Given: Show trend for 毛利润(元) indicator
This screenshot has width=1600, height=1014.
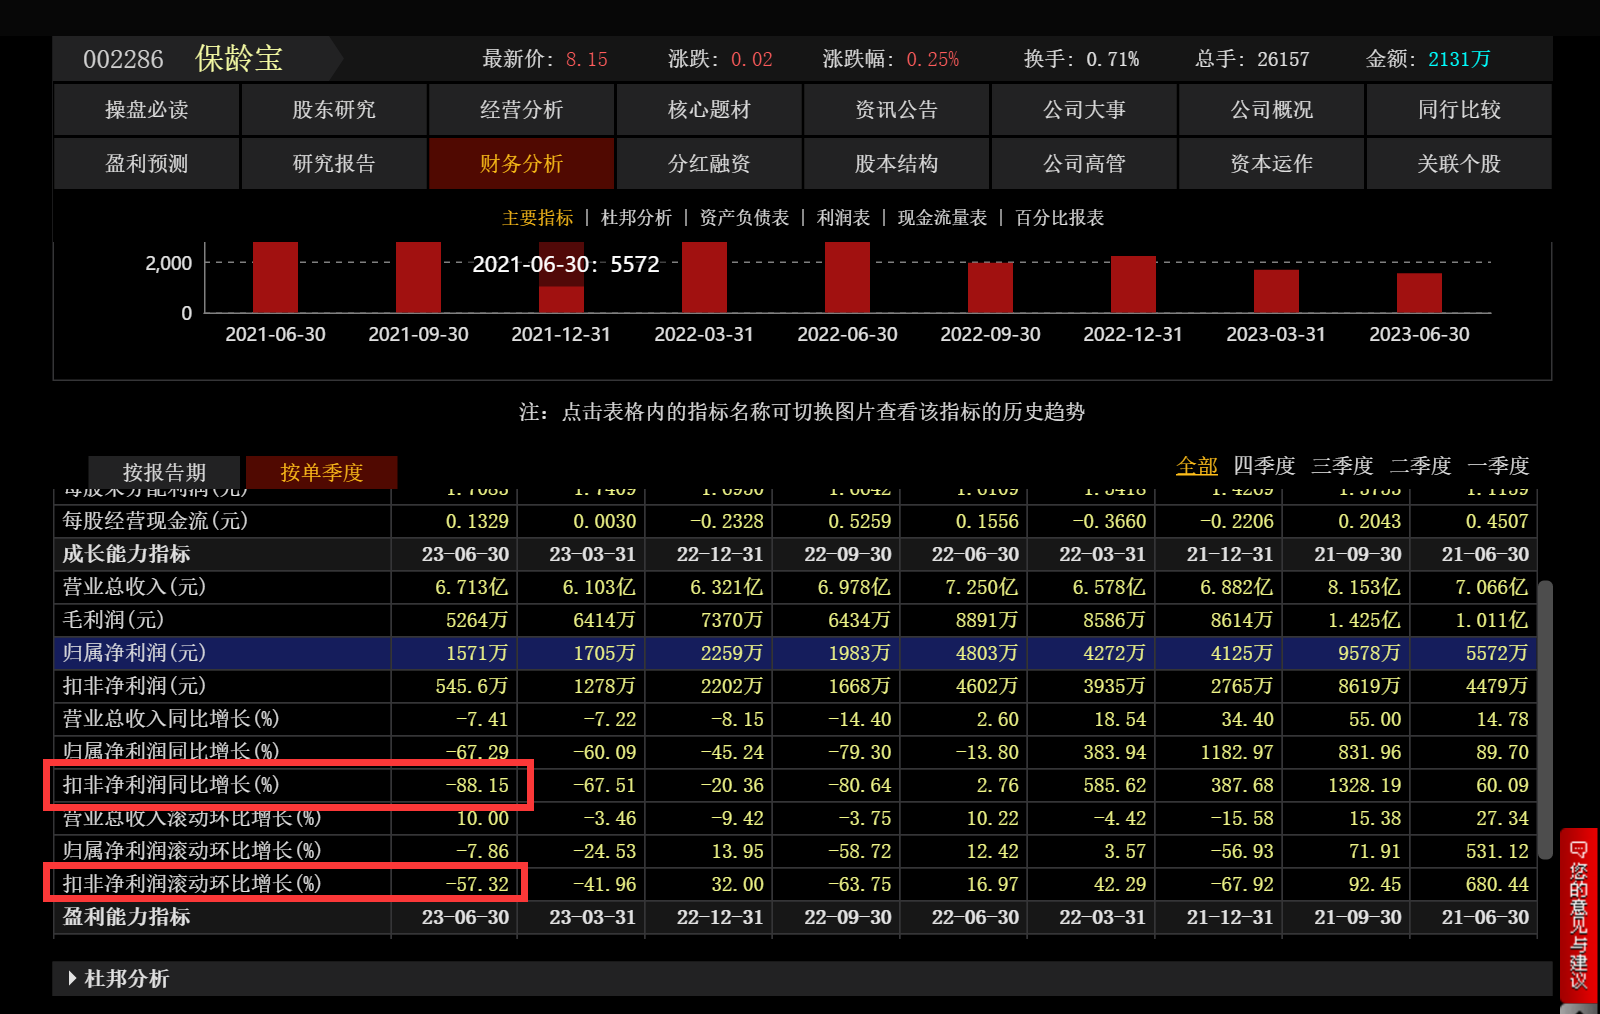Looking at the screenshot, I should (113, 620).
